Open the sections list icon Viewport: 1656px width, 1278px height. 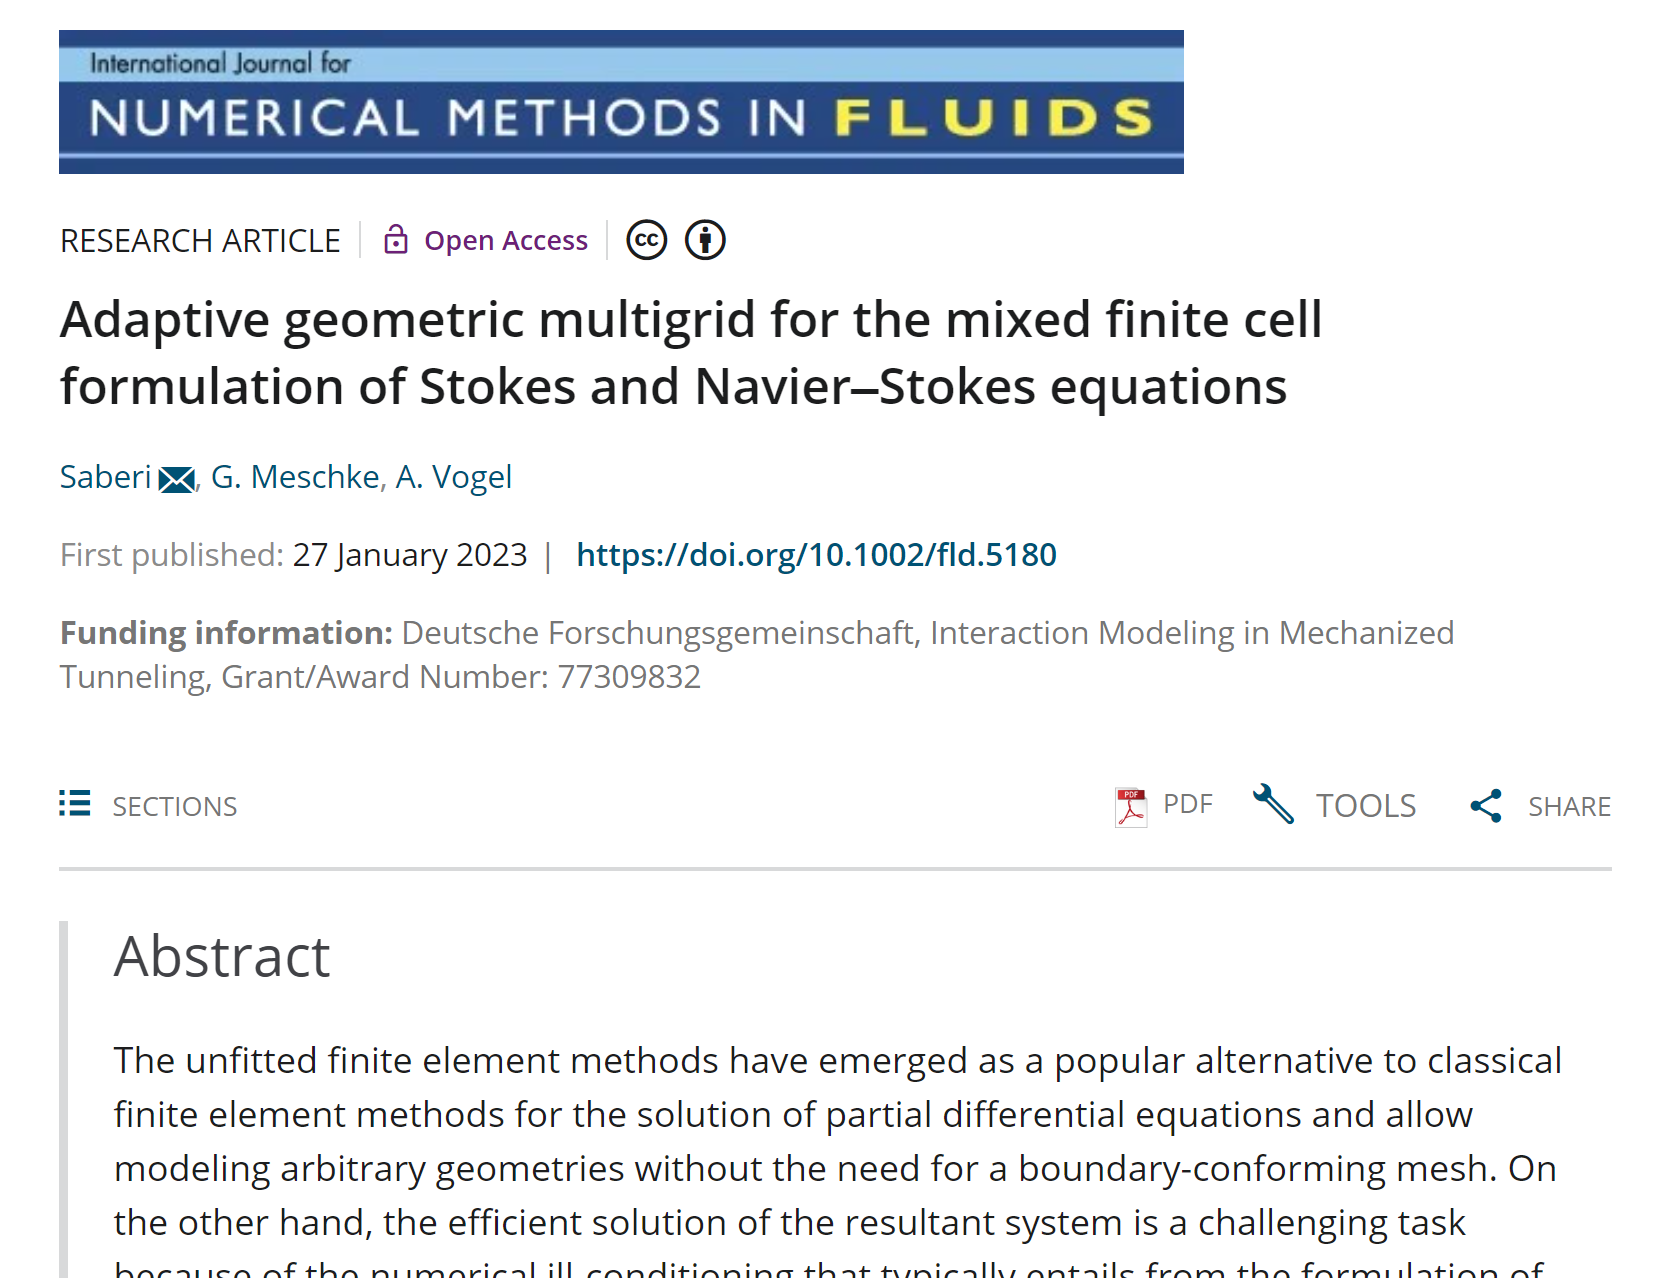tap(75, 803)
